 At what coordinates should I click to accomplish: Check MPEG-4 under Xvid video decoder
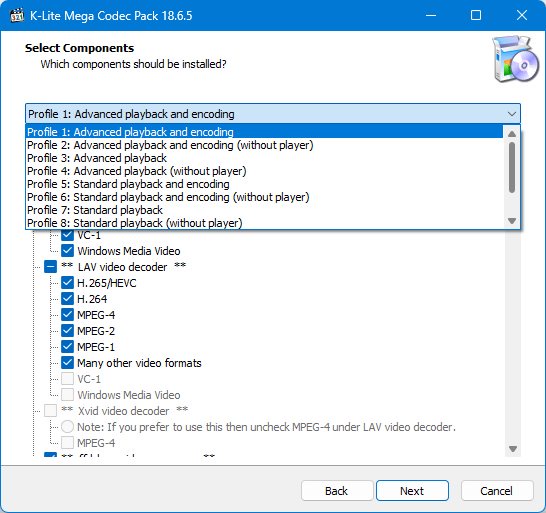67,443
